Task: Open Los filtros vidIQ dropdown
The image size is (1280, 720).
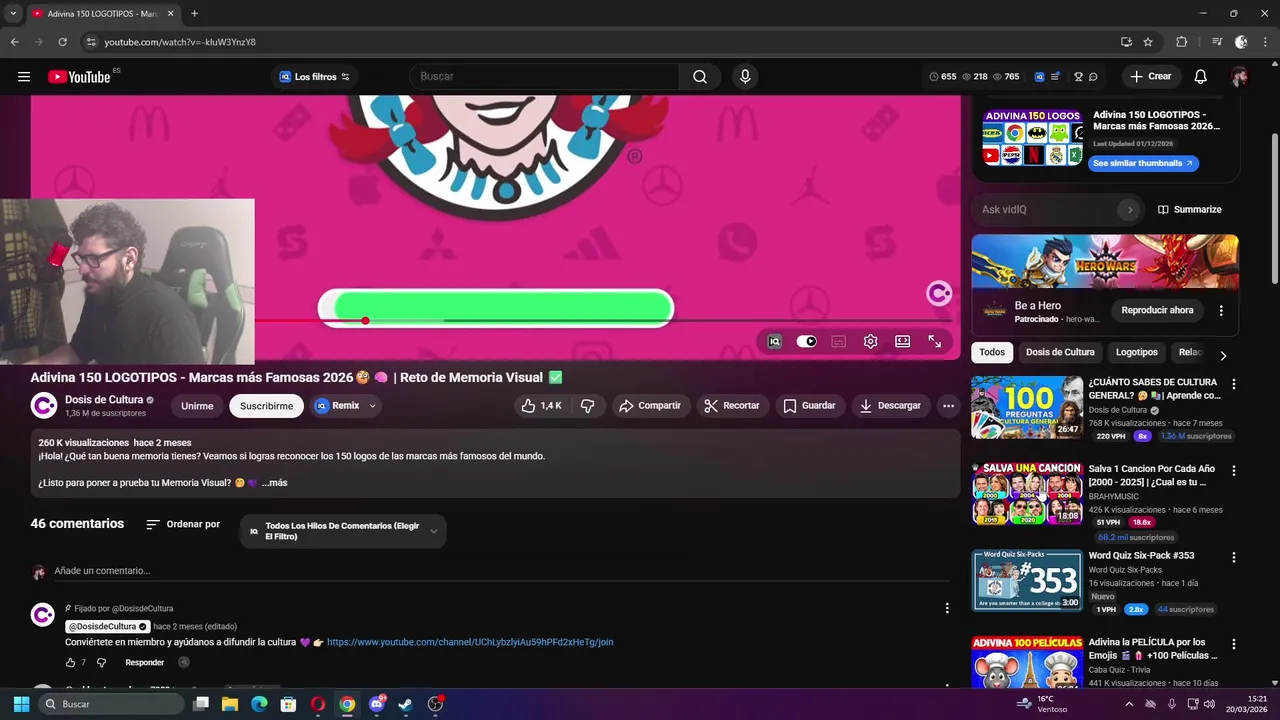Action: (x=315, y=77)
